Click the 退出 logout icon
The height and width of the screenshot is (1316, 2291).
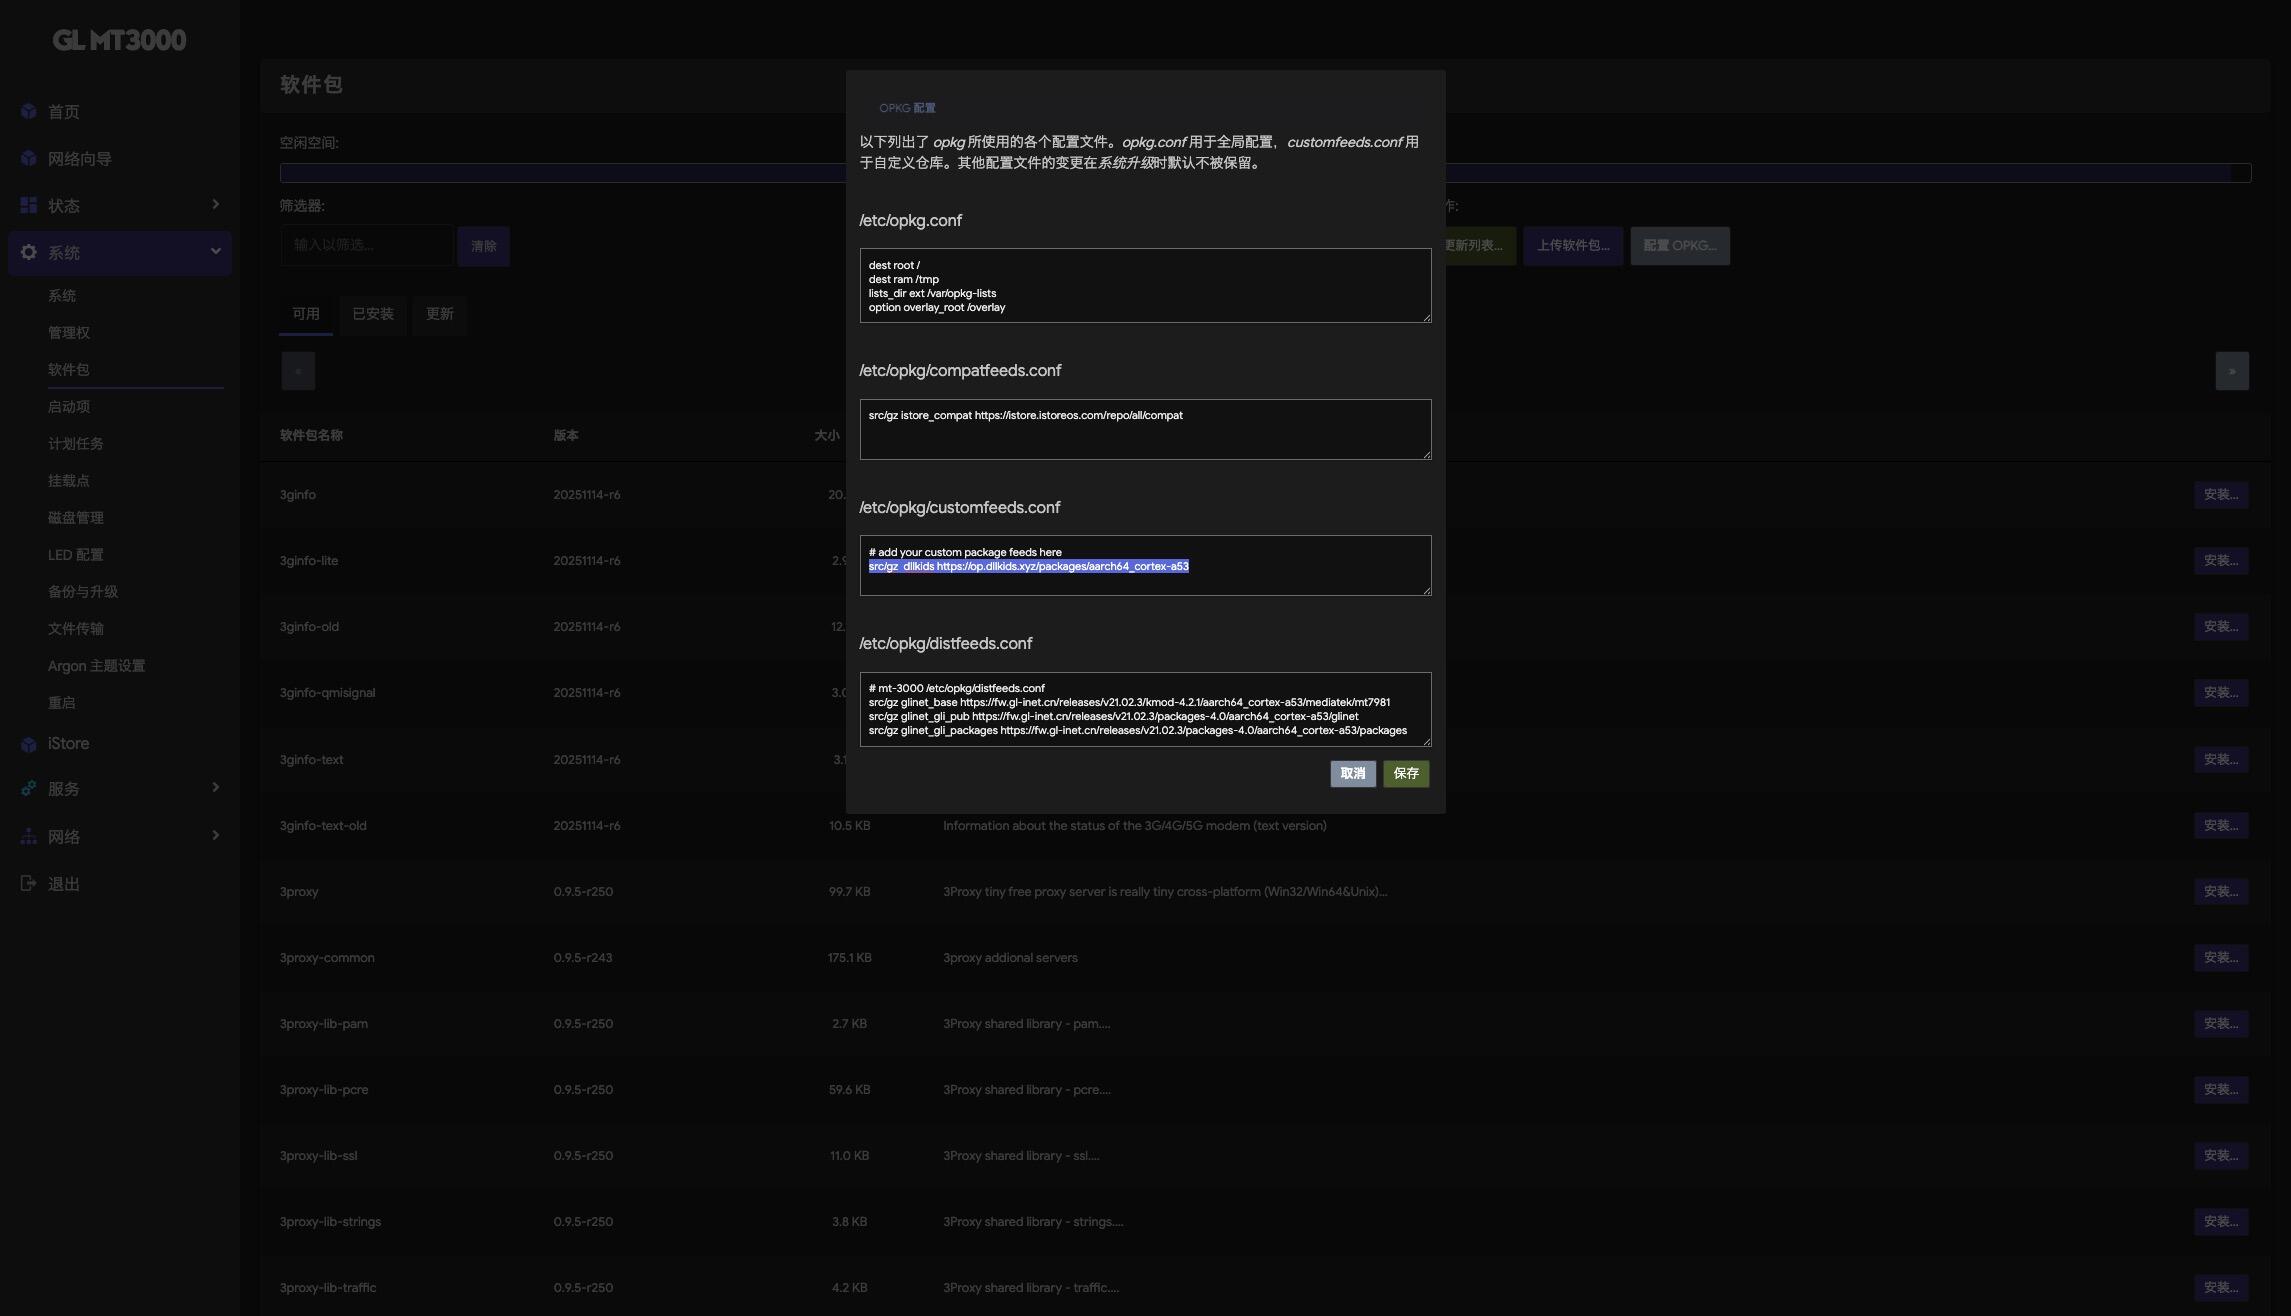(28, 884)
